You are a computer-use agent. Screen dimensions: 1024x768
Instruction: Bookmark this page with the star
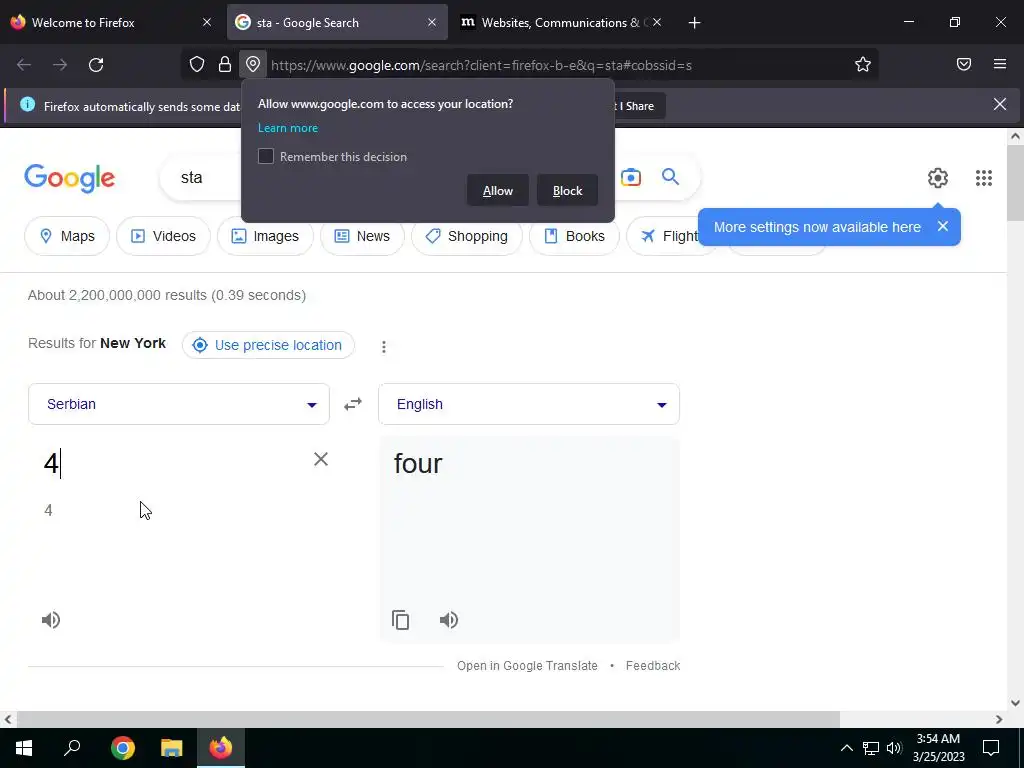pos(863,64)
